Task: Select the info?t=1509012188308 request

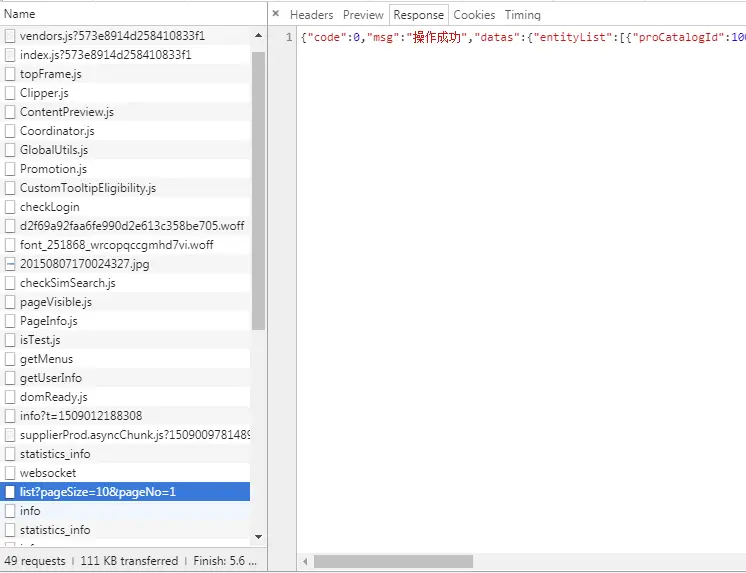Action: 125,416
